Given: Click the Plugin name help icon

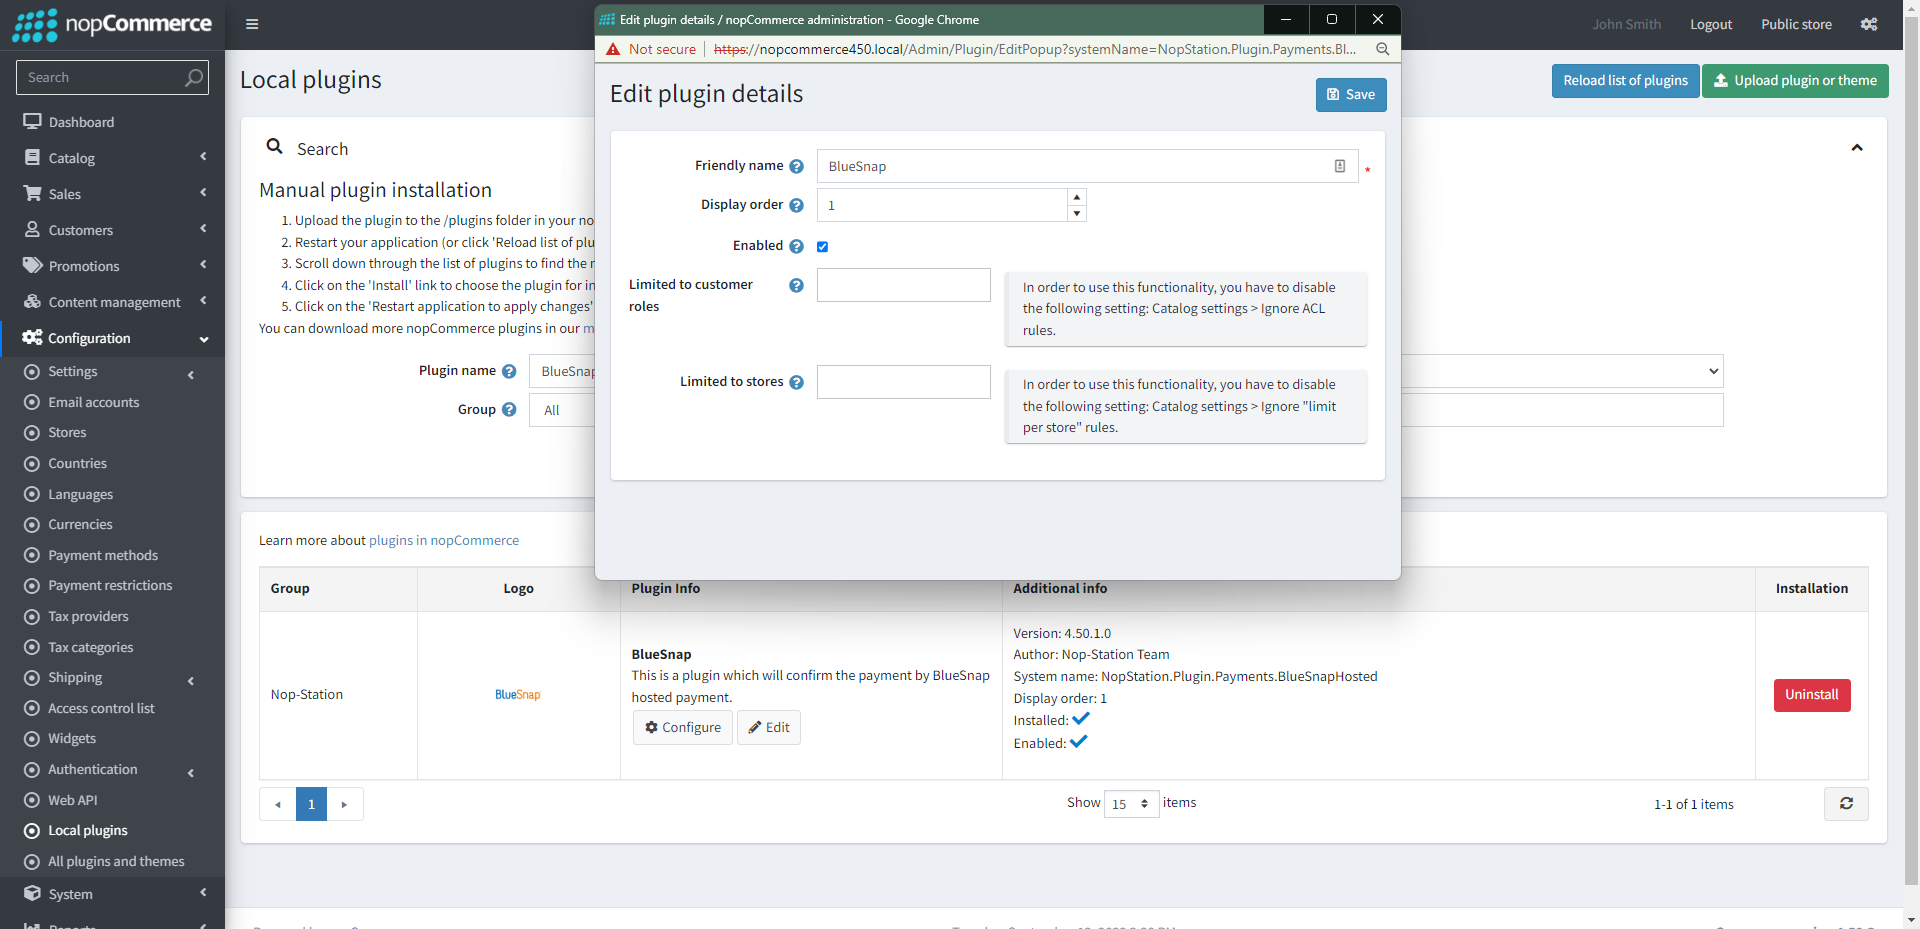Looking at the screenshot, I should [509, 371].
